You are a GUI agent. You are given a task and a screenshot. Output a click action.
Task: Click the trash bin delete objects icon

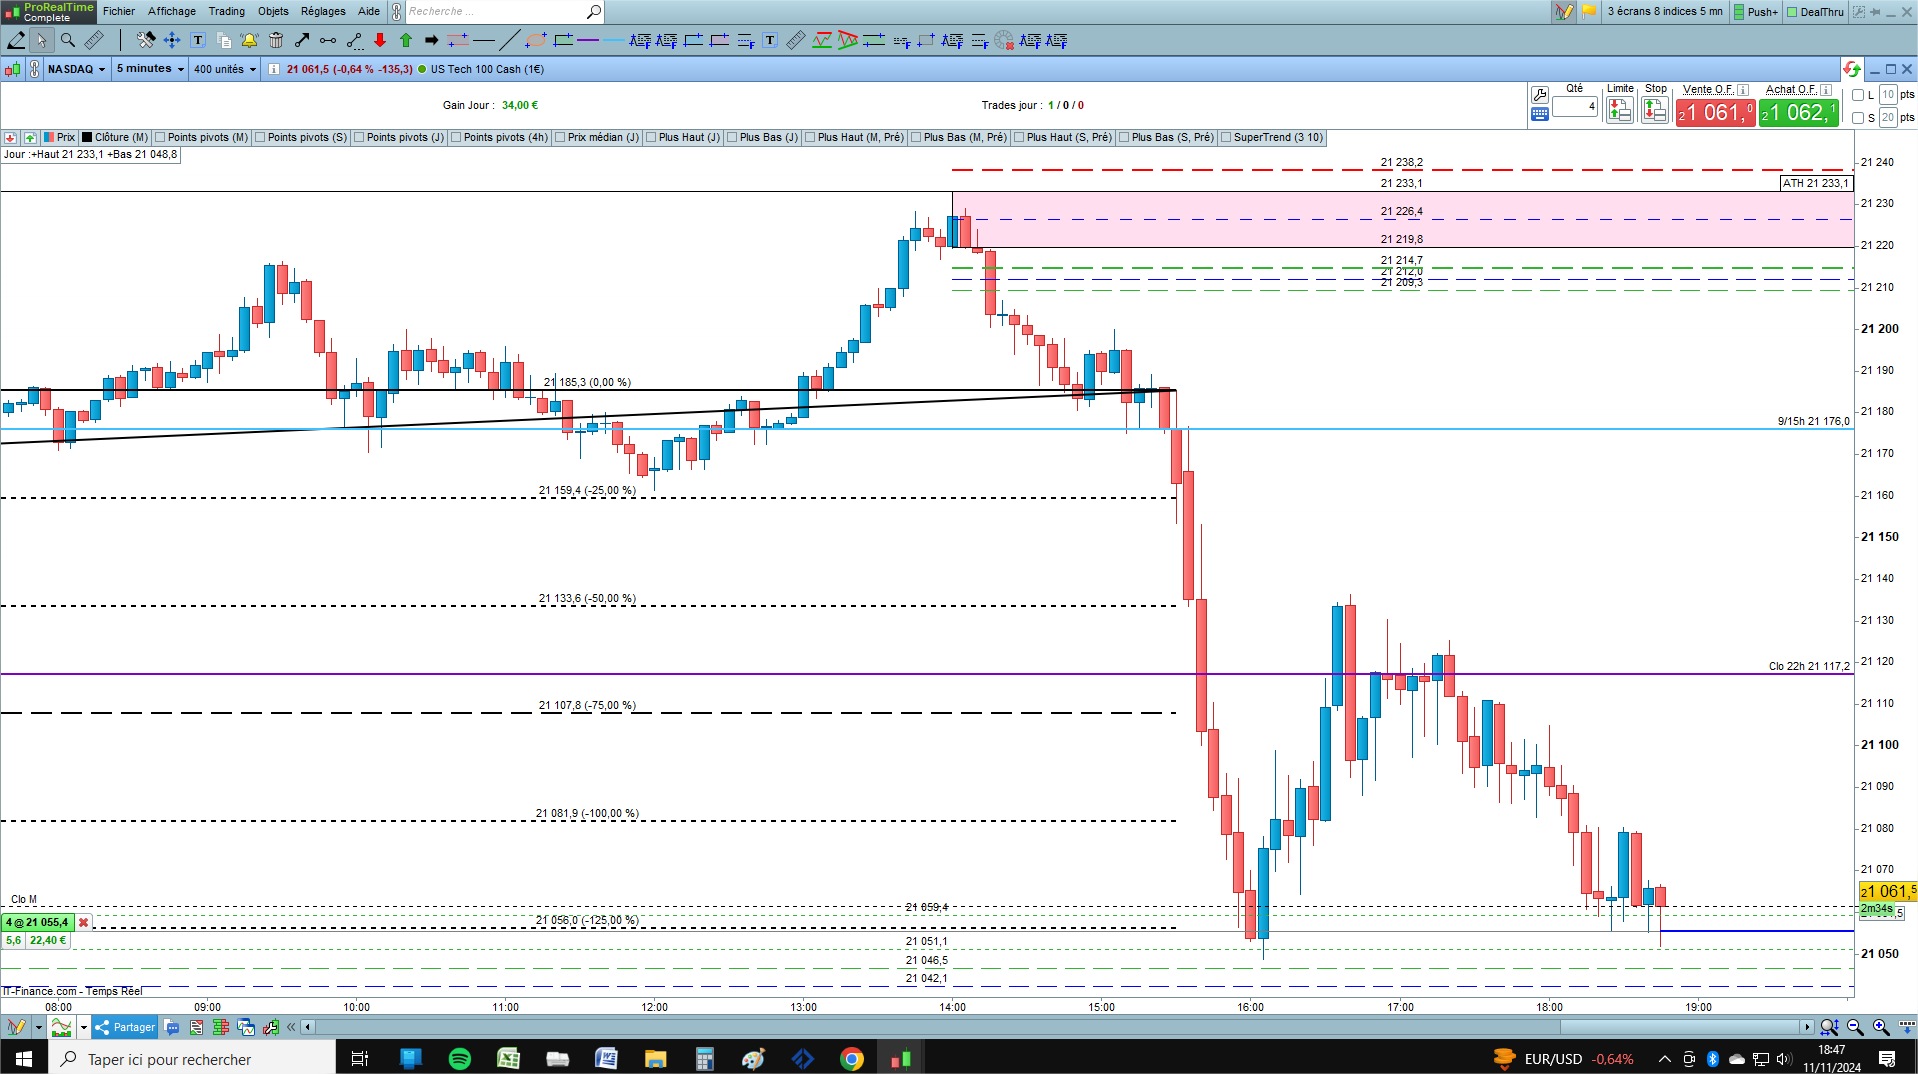(276, 40)
